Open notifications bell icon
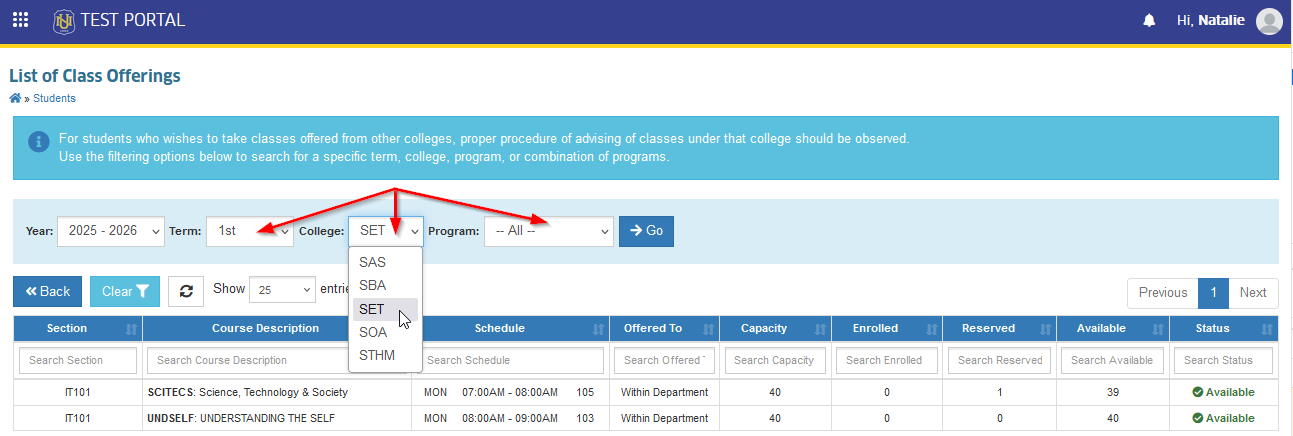This screenshot has height=436, width=1293. pos(1149,20)
